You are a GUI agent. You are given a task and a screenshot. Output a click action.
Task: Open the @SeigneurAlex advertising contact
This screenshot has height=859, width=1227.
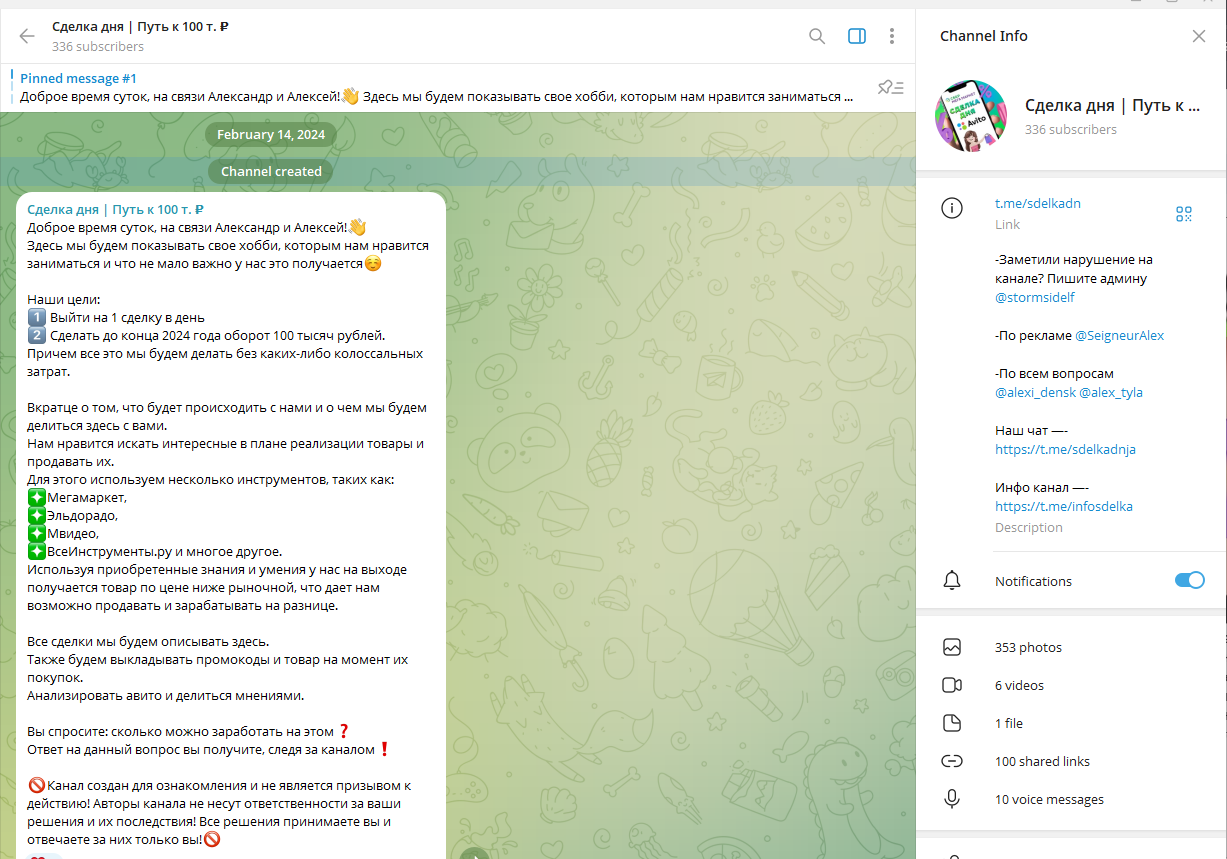[x=1119, y=336]
